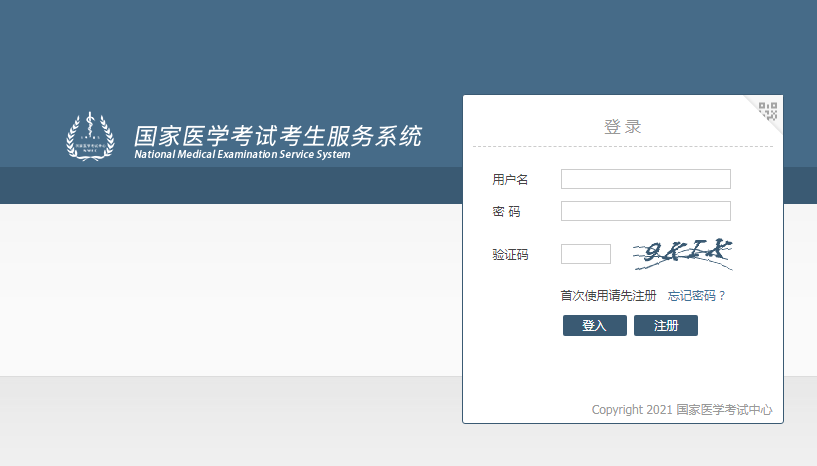
Task: Click the National Medical Examination Service System subtitle
Action: 242,155
